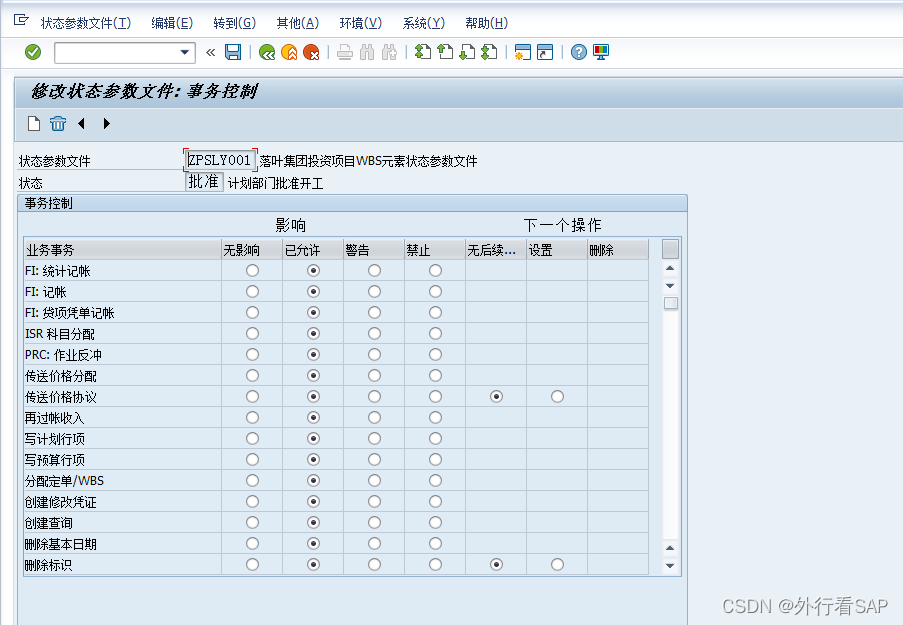This screenshot has height=625, width=903.
Task: Click the 写计划行项 row label
Action: click(55, 439)
